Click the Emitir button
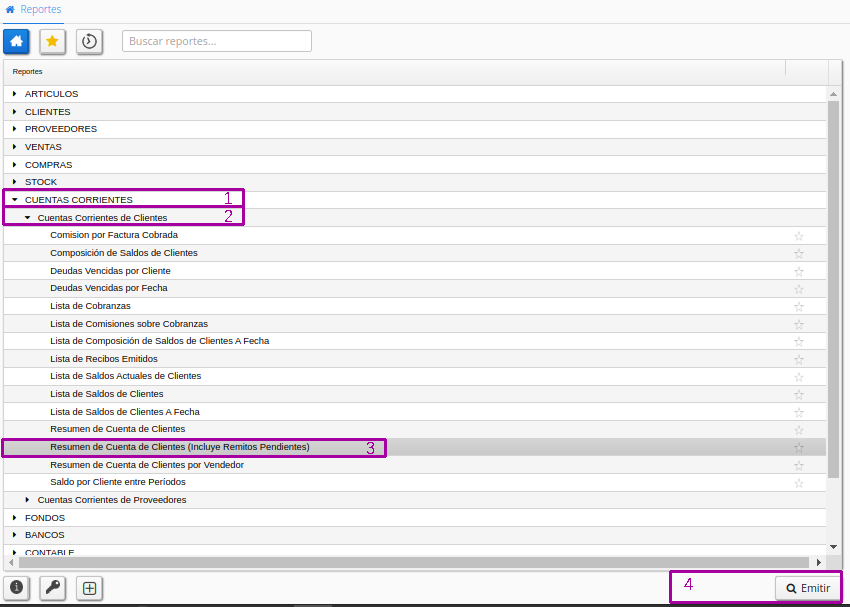Image resolution: width=850 pixels, height=607 pixels. tap(808, 588)
